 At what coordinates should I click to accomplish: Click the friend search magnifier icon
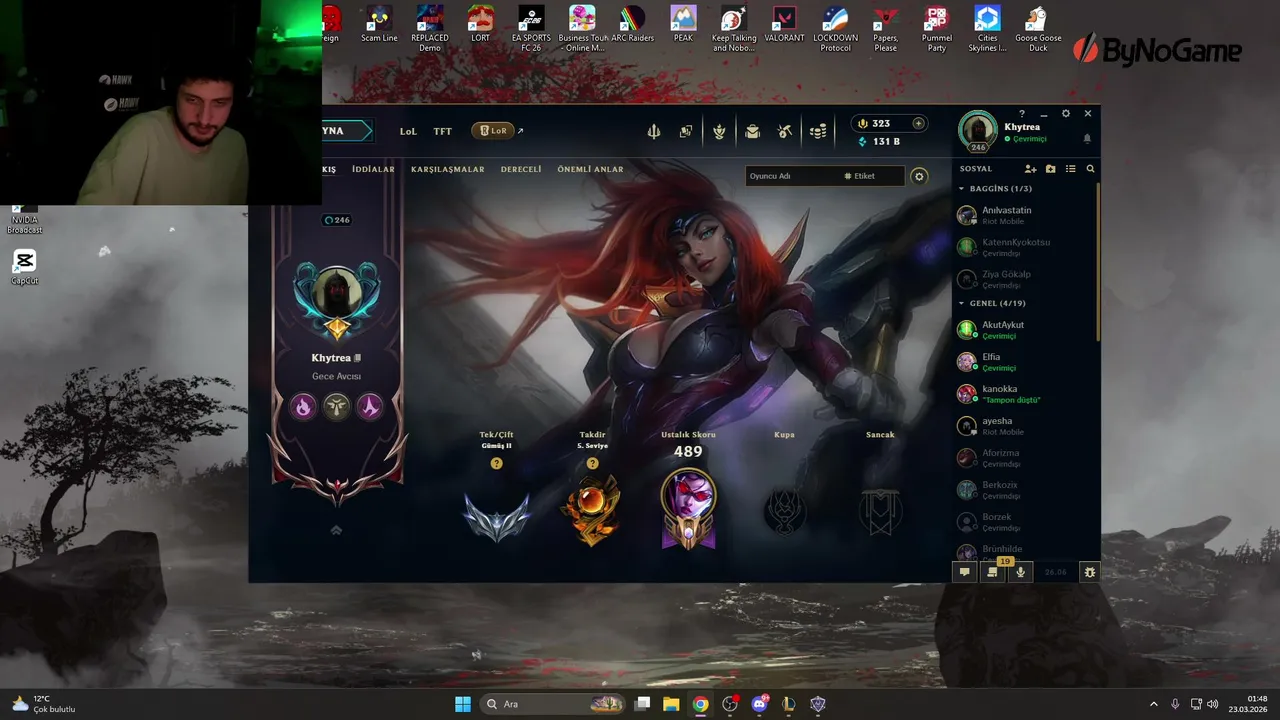tap(1090, 169)
